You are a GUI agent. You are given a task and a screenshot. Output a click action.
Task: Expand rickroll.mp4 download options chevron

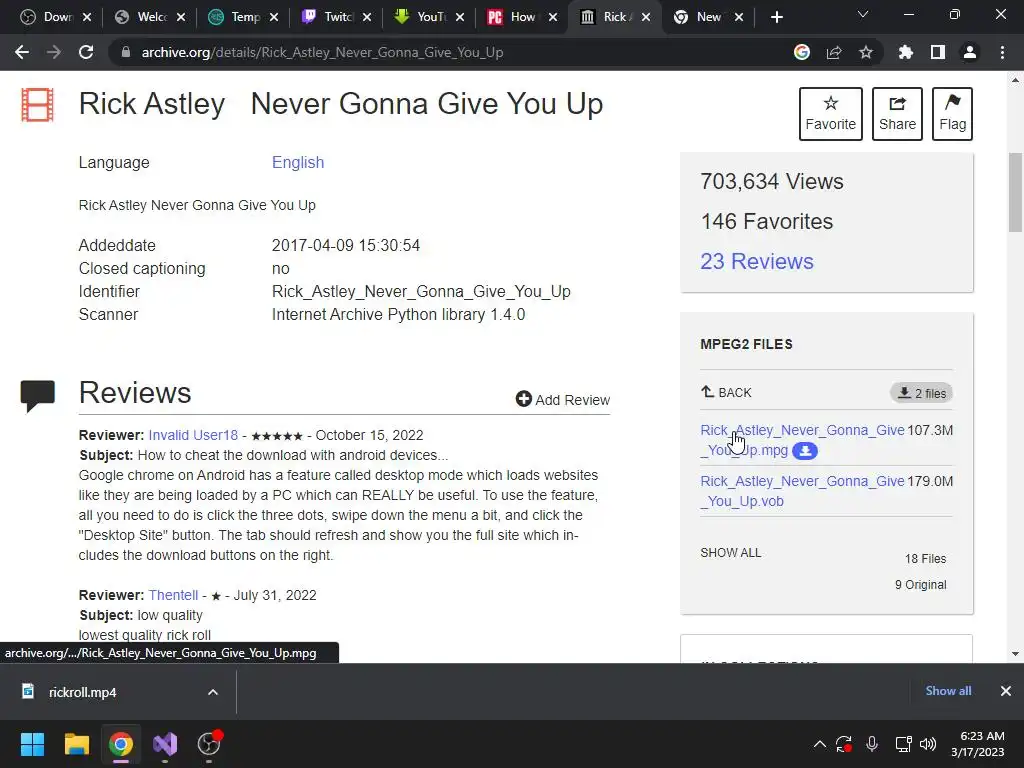[213, 692]
